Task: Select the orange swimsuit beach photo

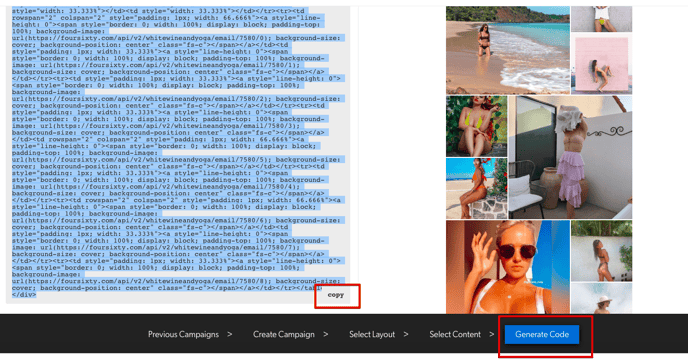Action: tap(477, 188)
